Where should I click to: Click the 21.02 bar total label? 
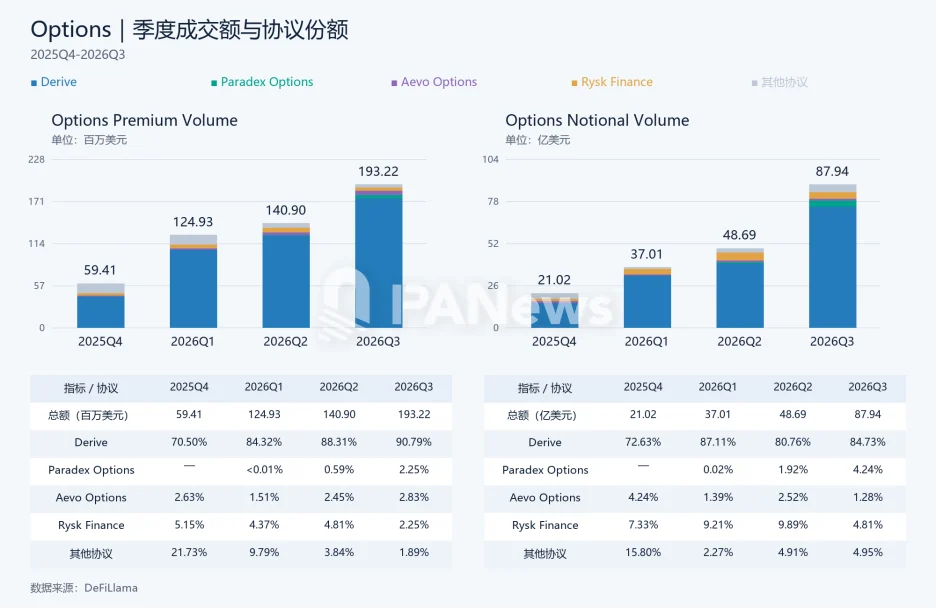click(x=554, y=279)
